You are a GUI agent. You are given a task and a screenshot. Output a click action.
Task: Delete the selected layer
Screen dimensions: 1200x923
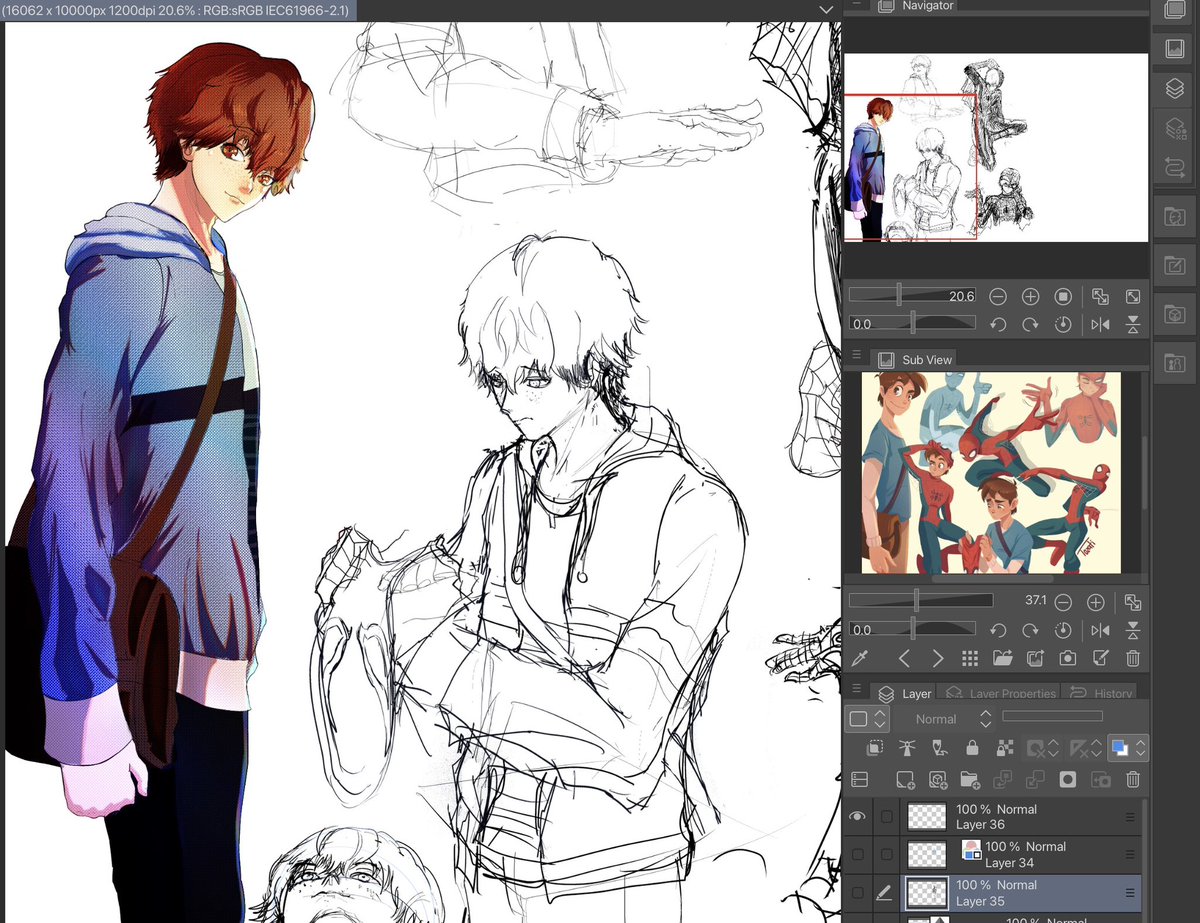(1133, 779)
